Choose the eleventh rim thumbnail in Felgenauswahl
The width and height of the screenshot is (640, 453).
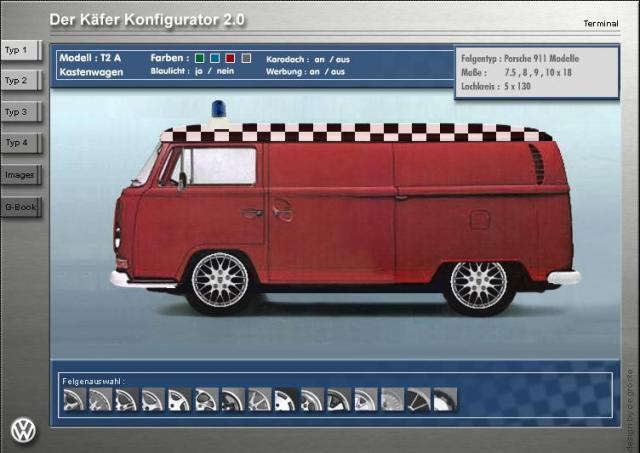pyautogui.click(x=339, y=399)
